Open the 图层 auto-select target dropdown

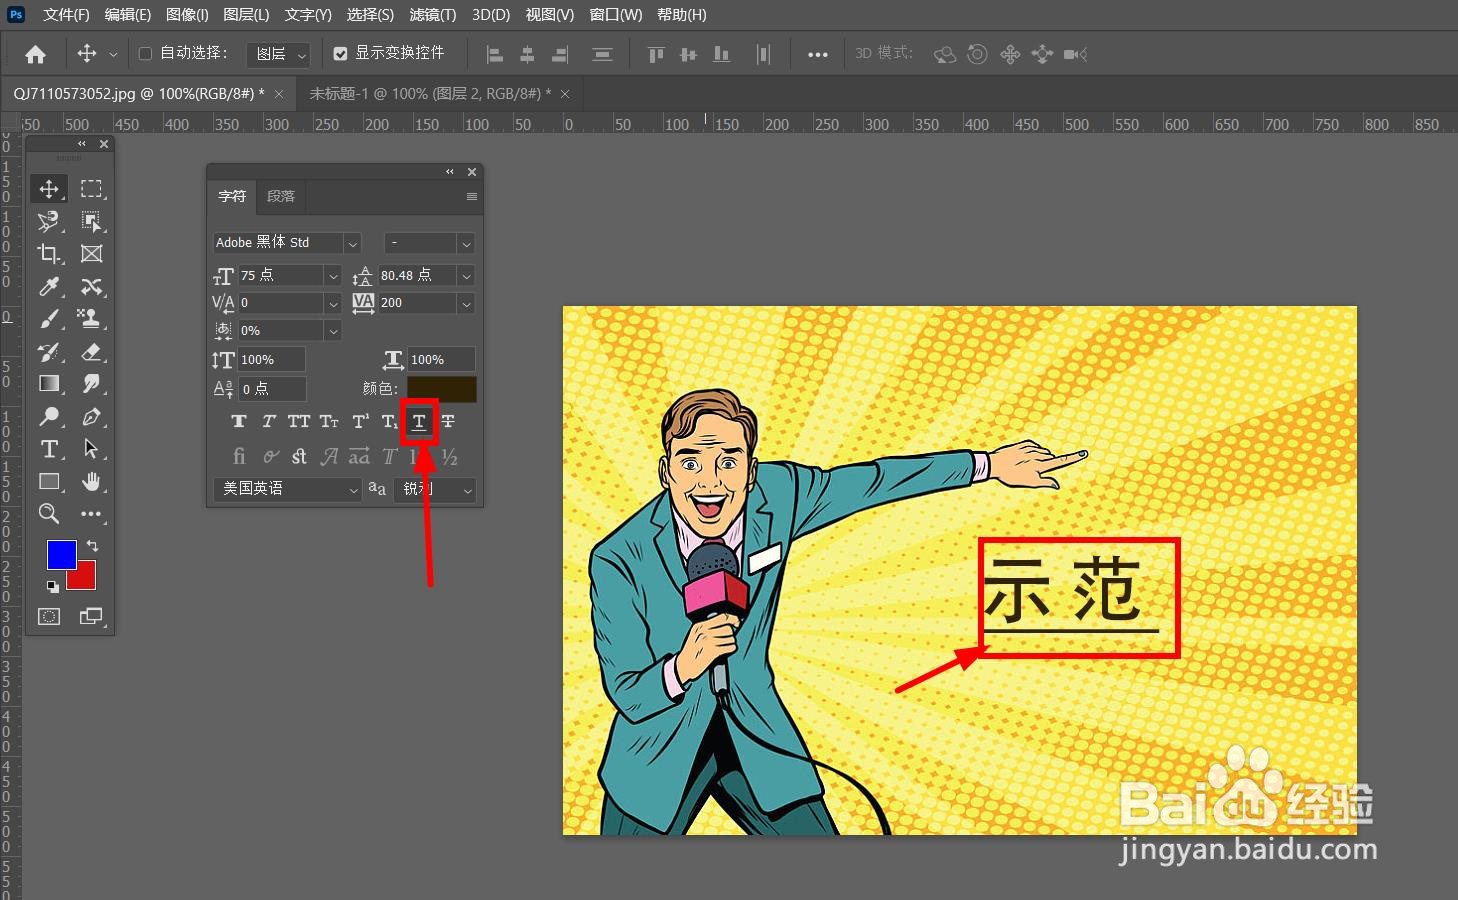279,54
